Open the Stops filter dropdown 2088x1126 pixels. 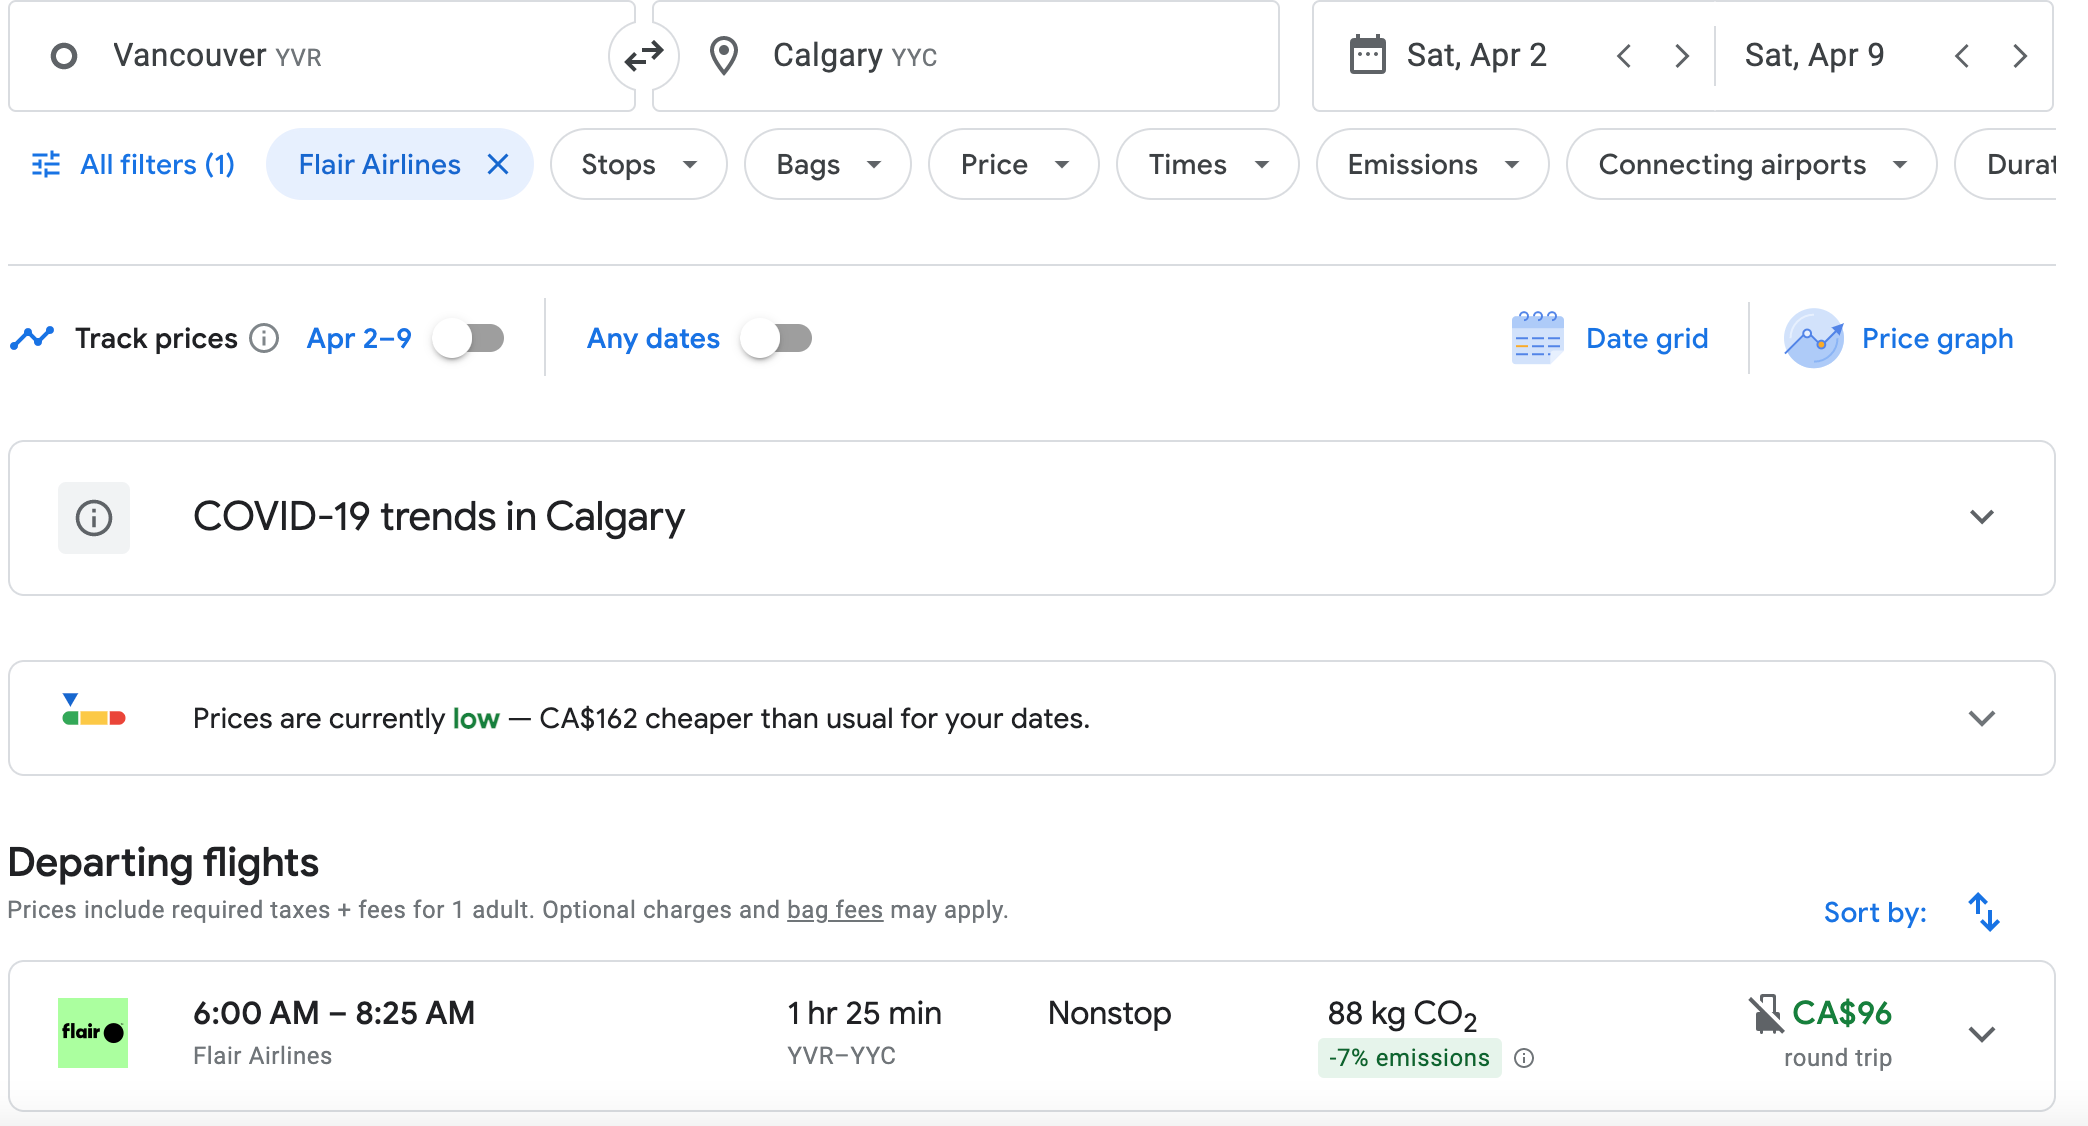pyautogui.click(x=638, y=164)
